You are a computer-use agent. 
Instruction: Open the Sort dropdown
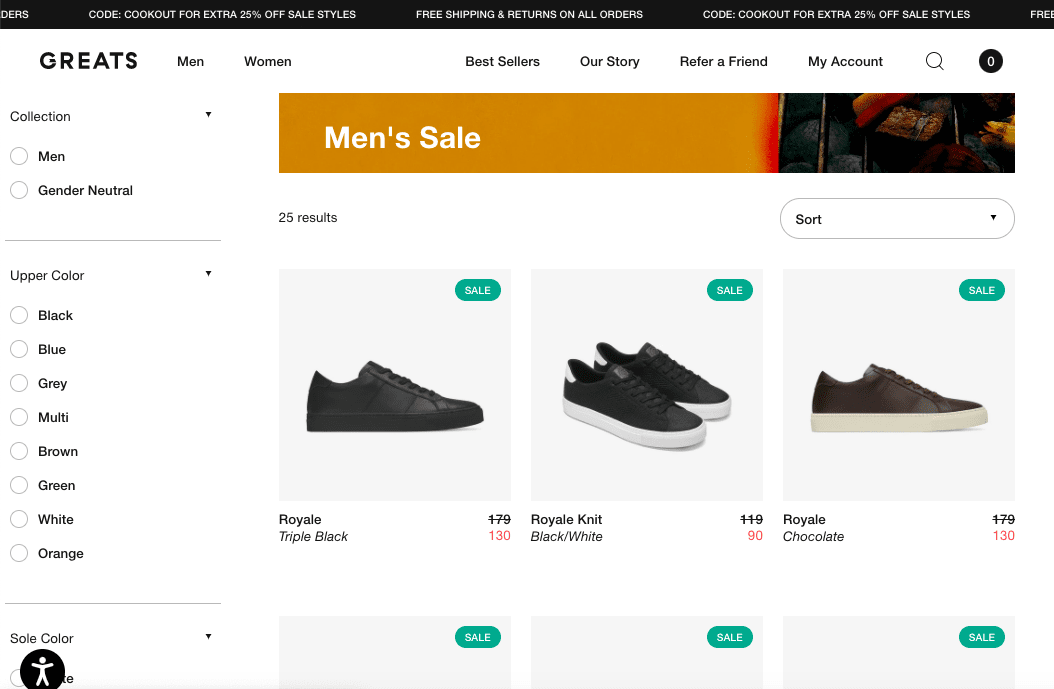point(897,218)
